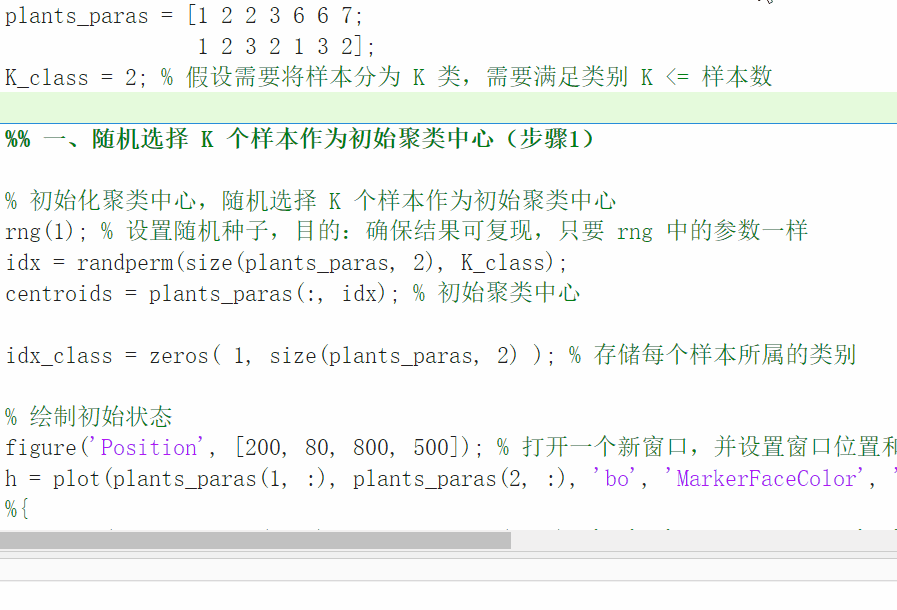
Task: Click the %{ block comment opener
Action: click(17, 508)
